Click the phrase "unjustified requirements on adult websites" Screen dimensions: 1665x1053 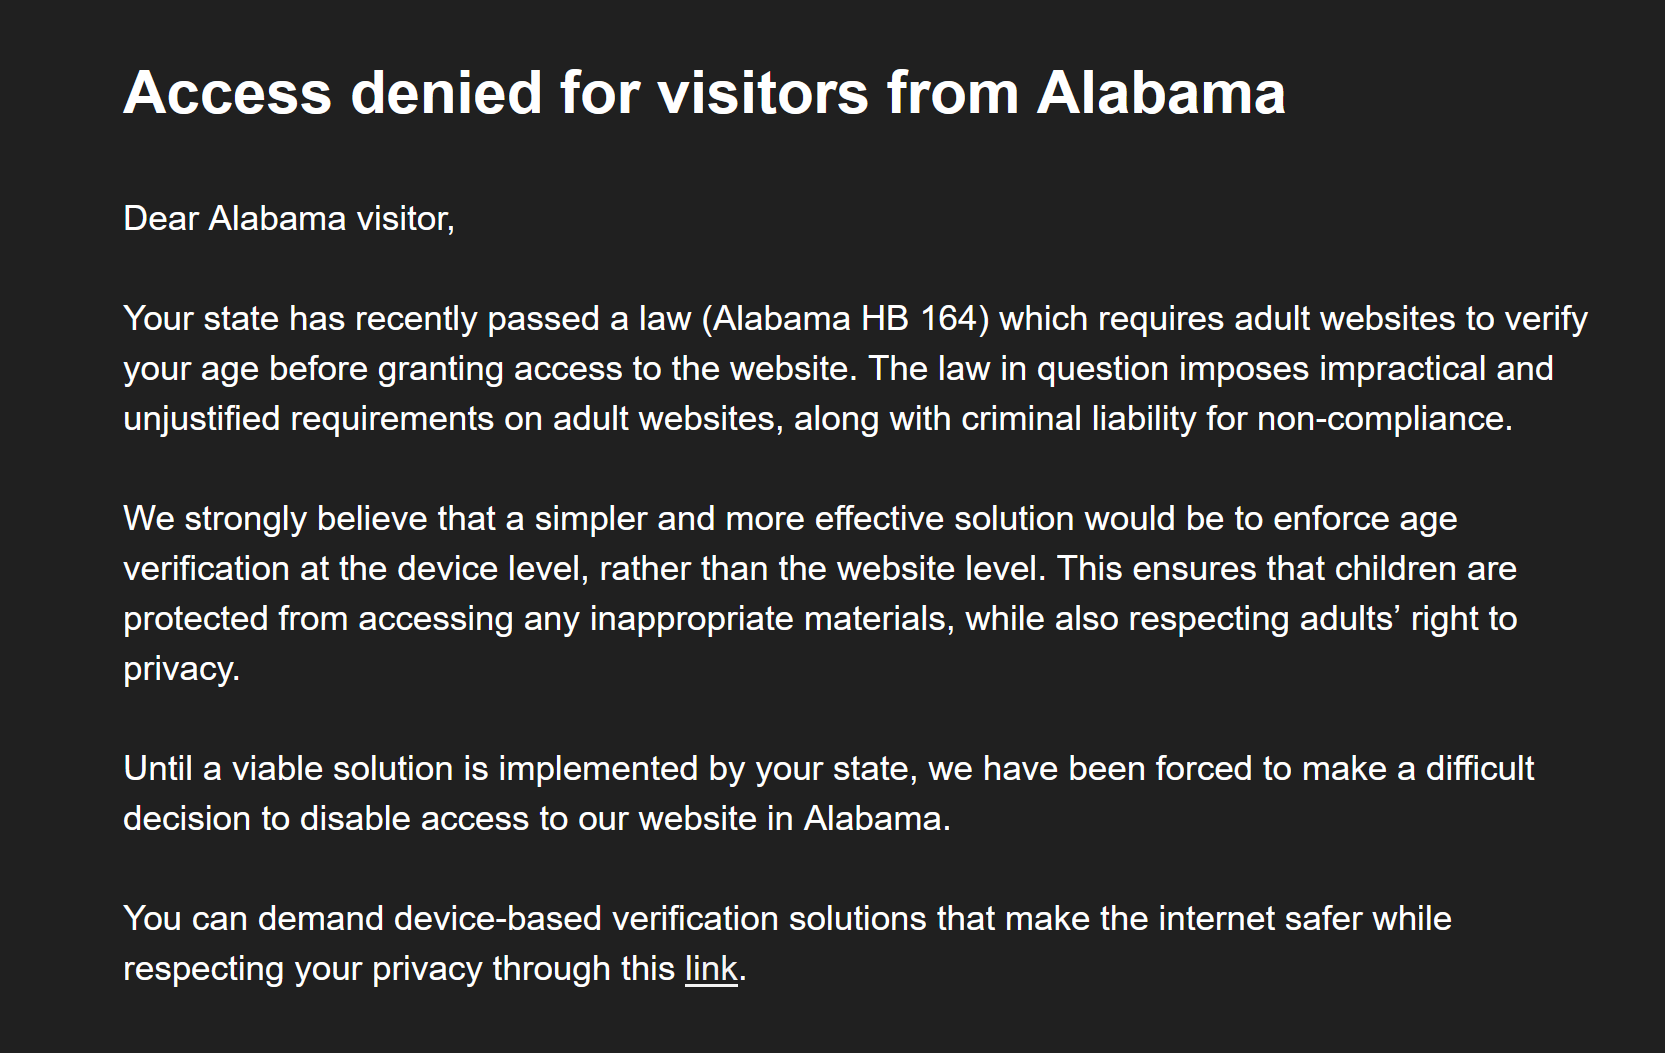[x=450, y=419]
